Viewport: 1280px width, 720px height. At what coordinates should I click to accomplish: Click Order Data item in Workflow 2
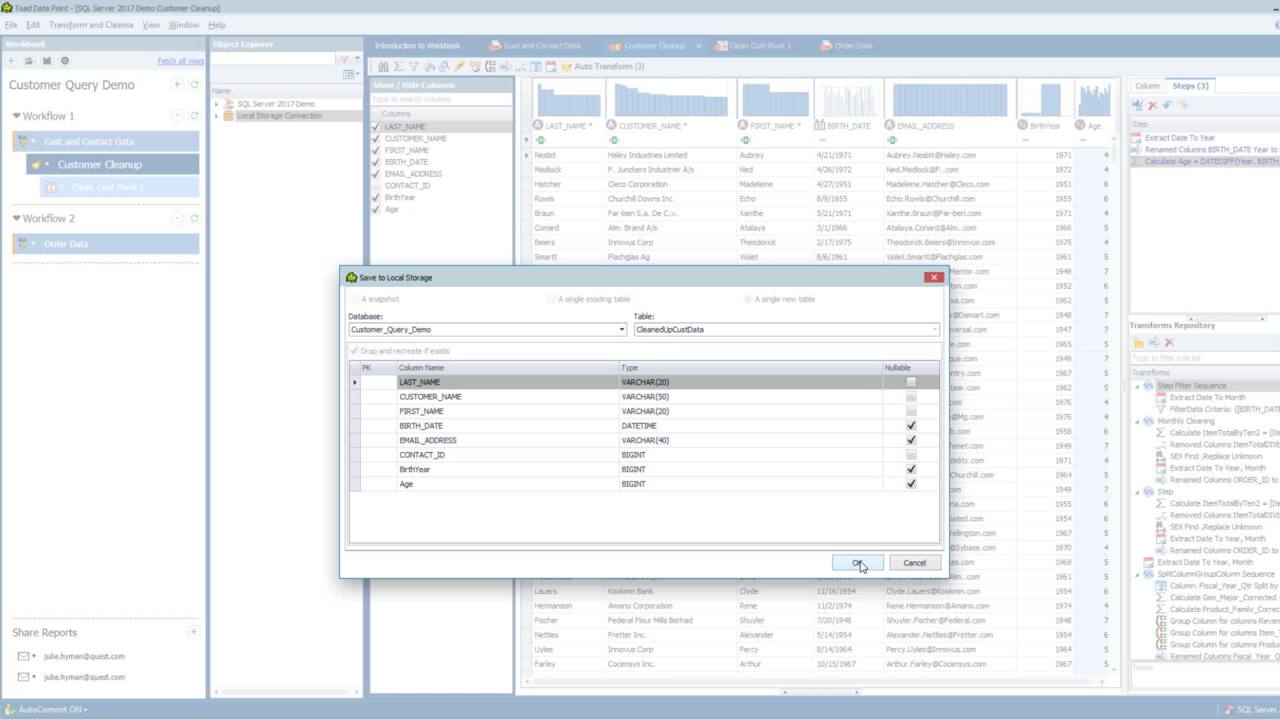tap(105, 244)
